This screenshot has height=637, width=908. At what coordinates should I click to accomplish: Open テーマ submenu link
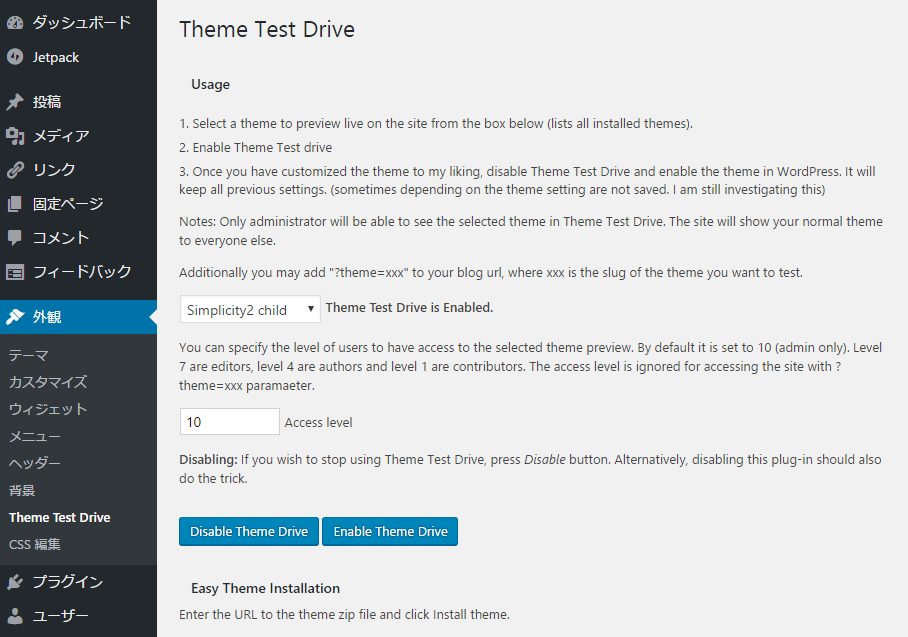pos(28,355)
